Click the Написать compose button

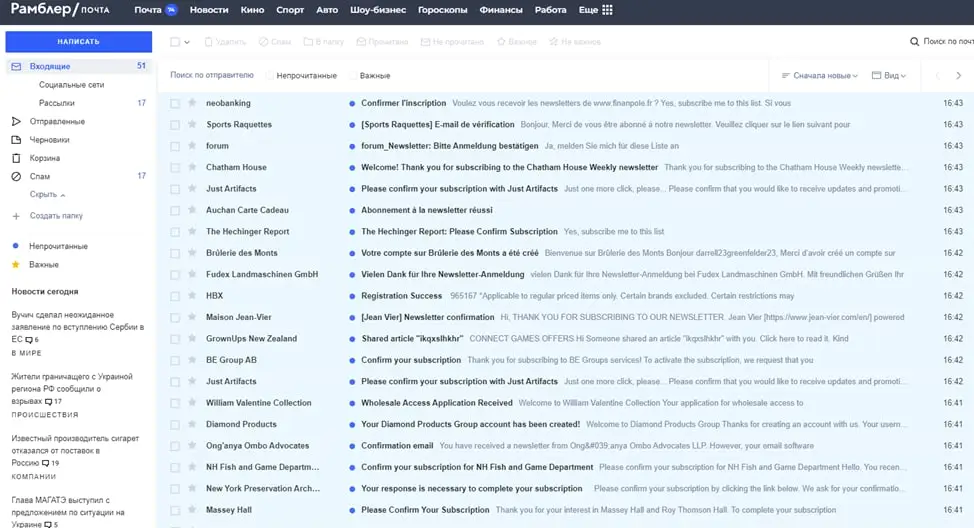[78, 42]
